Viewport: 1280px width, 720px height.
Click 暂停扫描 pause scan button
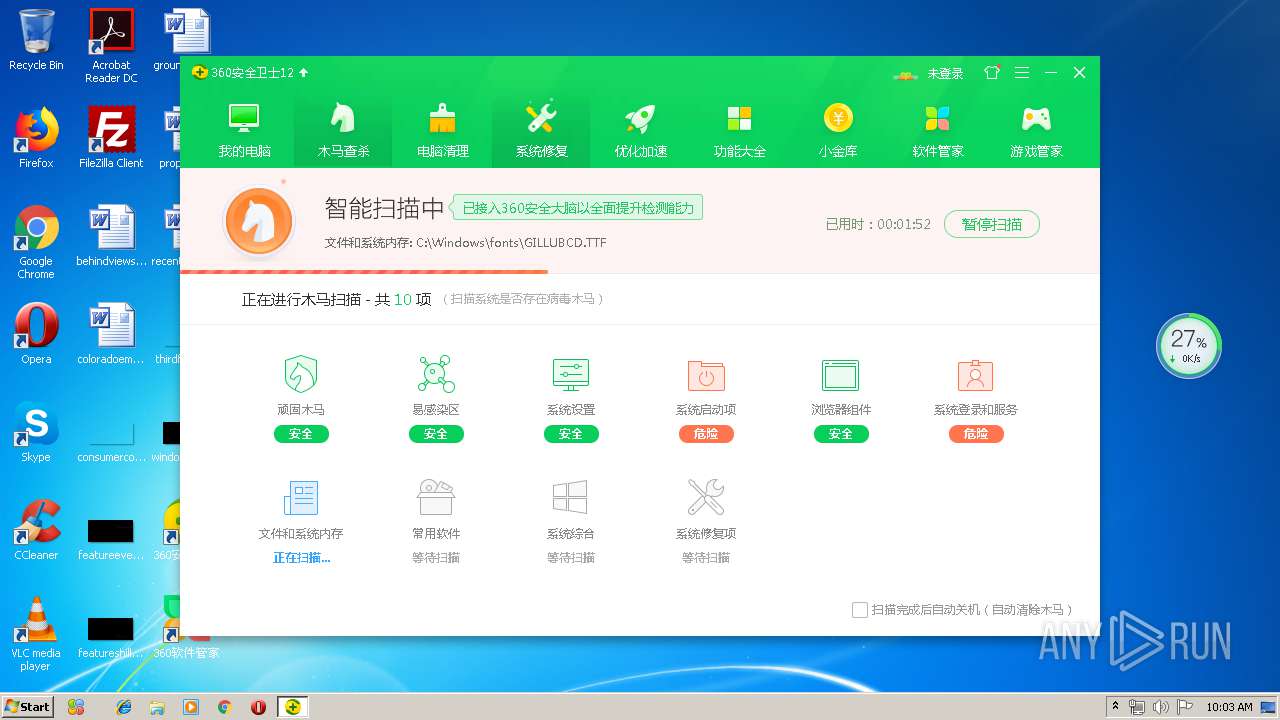pyautogui.click(x=992, y=224)
